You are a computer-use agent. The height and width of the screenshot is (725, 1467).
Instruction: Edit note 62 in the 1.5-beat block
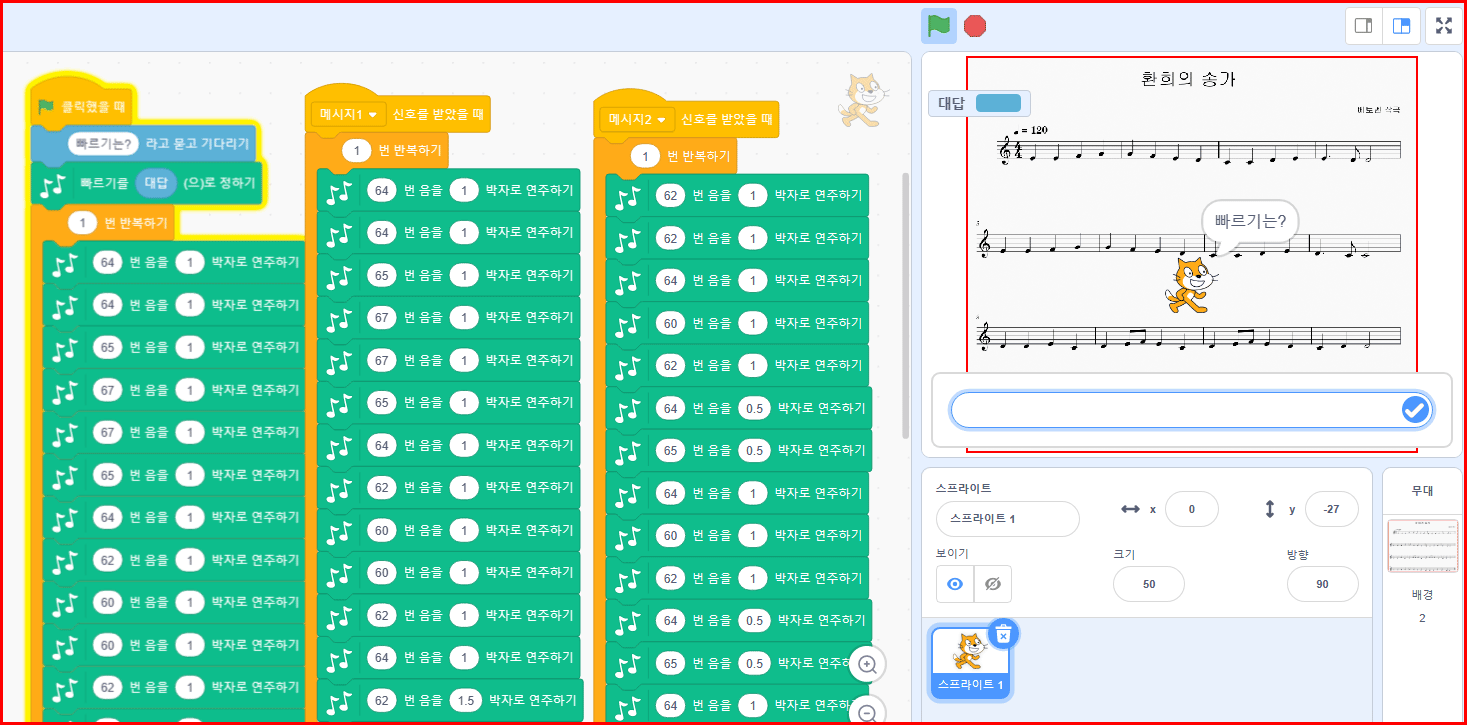pos(381,701)
